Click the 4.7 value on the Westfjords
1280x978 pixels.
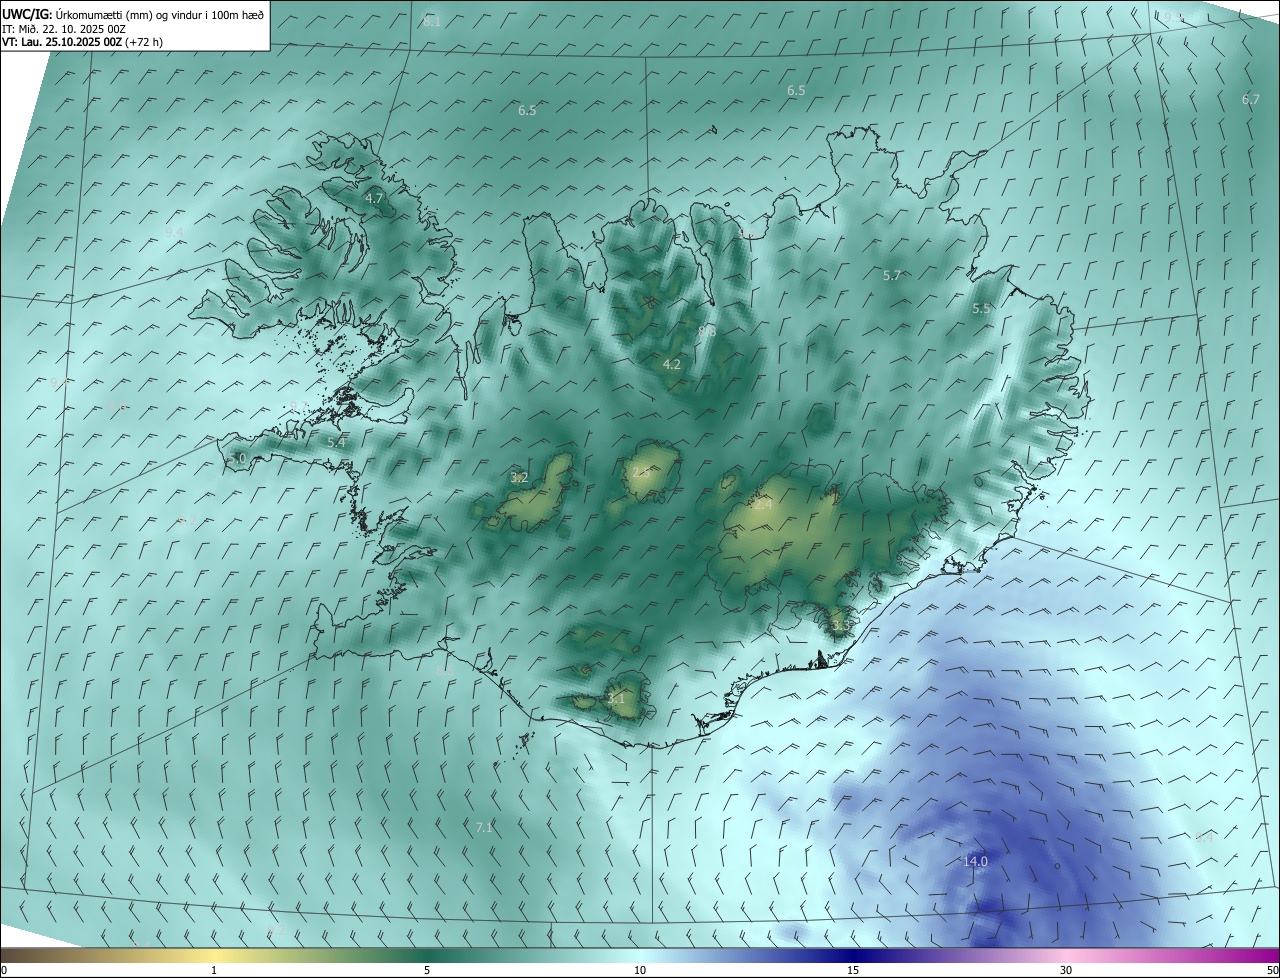pos(374,199)
